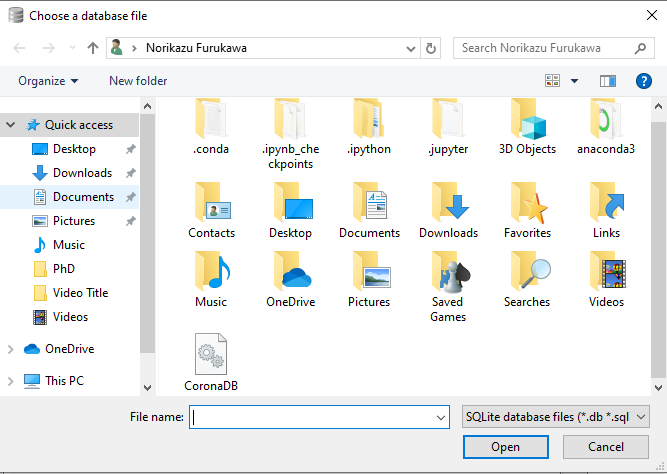667x474 pixels.
Task: Click the path chevron before Norikazu Furukawa
Action: [134, 49]
